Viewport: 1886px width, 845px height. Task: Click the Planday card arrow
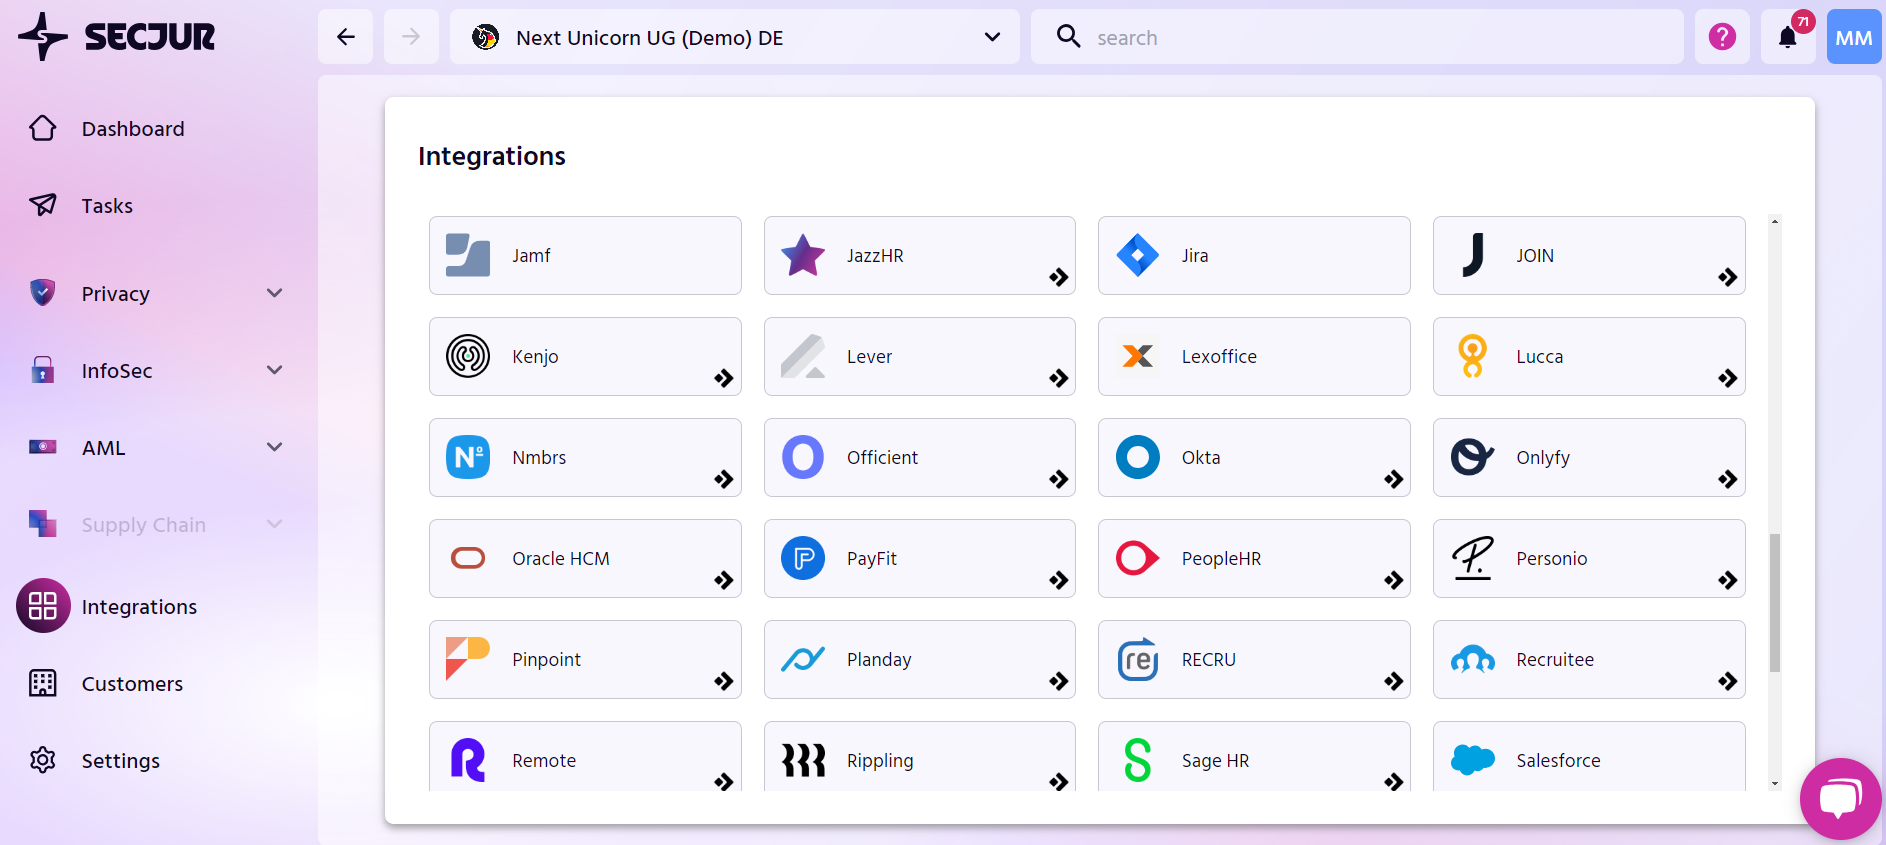(1059, 681)
